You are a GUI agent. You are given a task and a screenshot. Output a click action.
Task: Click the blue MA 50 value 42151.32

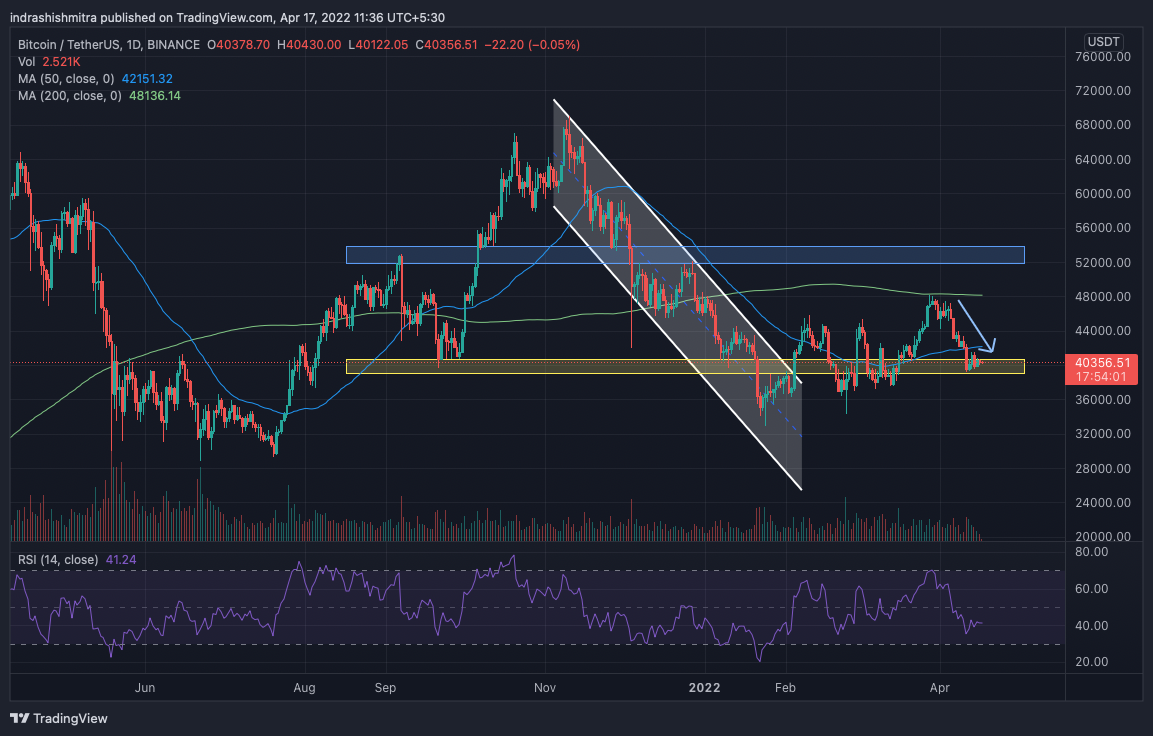point(146,78)
